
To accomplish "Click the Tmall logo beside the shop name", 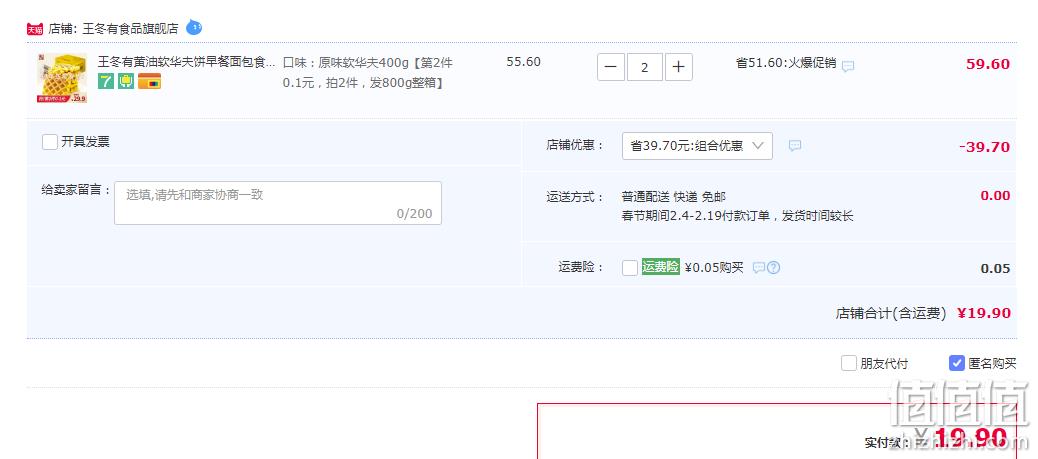I will (35, 29).
